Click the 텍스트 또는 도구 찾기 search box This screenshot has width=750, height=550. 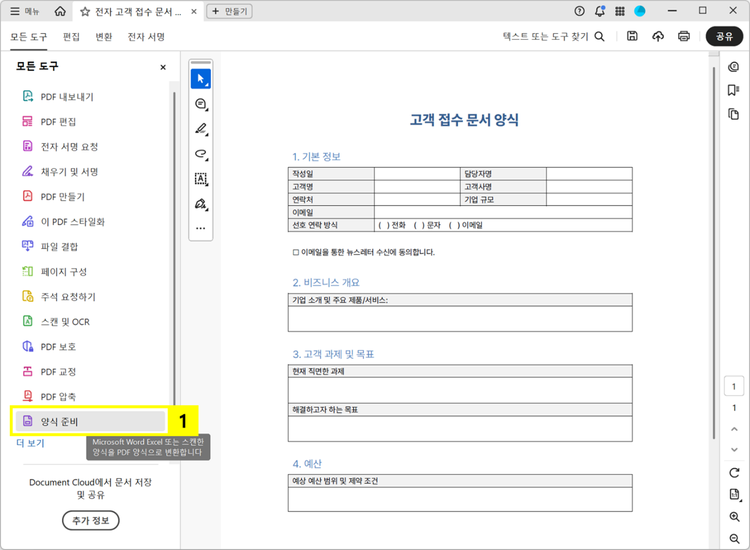[x=553, y=36]
